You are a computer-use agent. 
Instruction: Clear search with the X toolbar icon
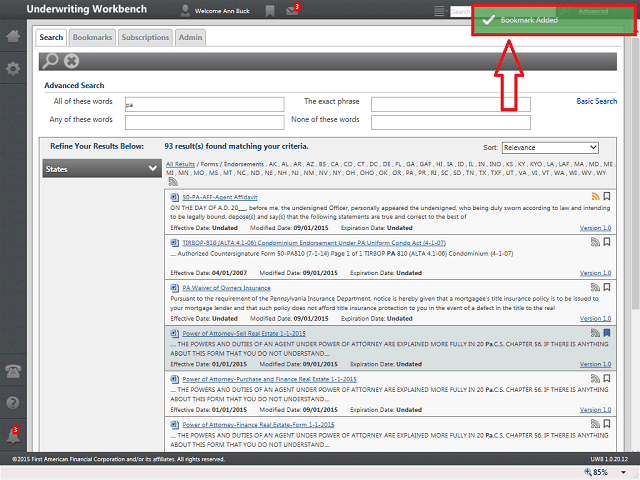71,61
